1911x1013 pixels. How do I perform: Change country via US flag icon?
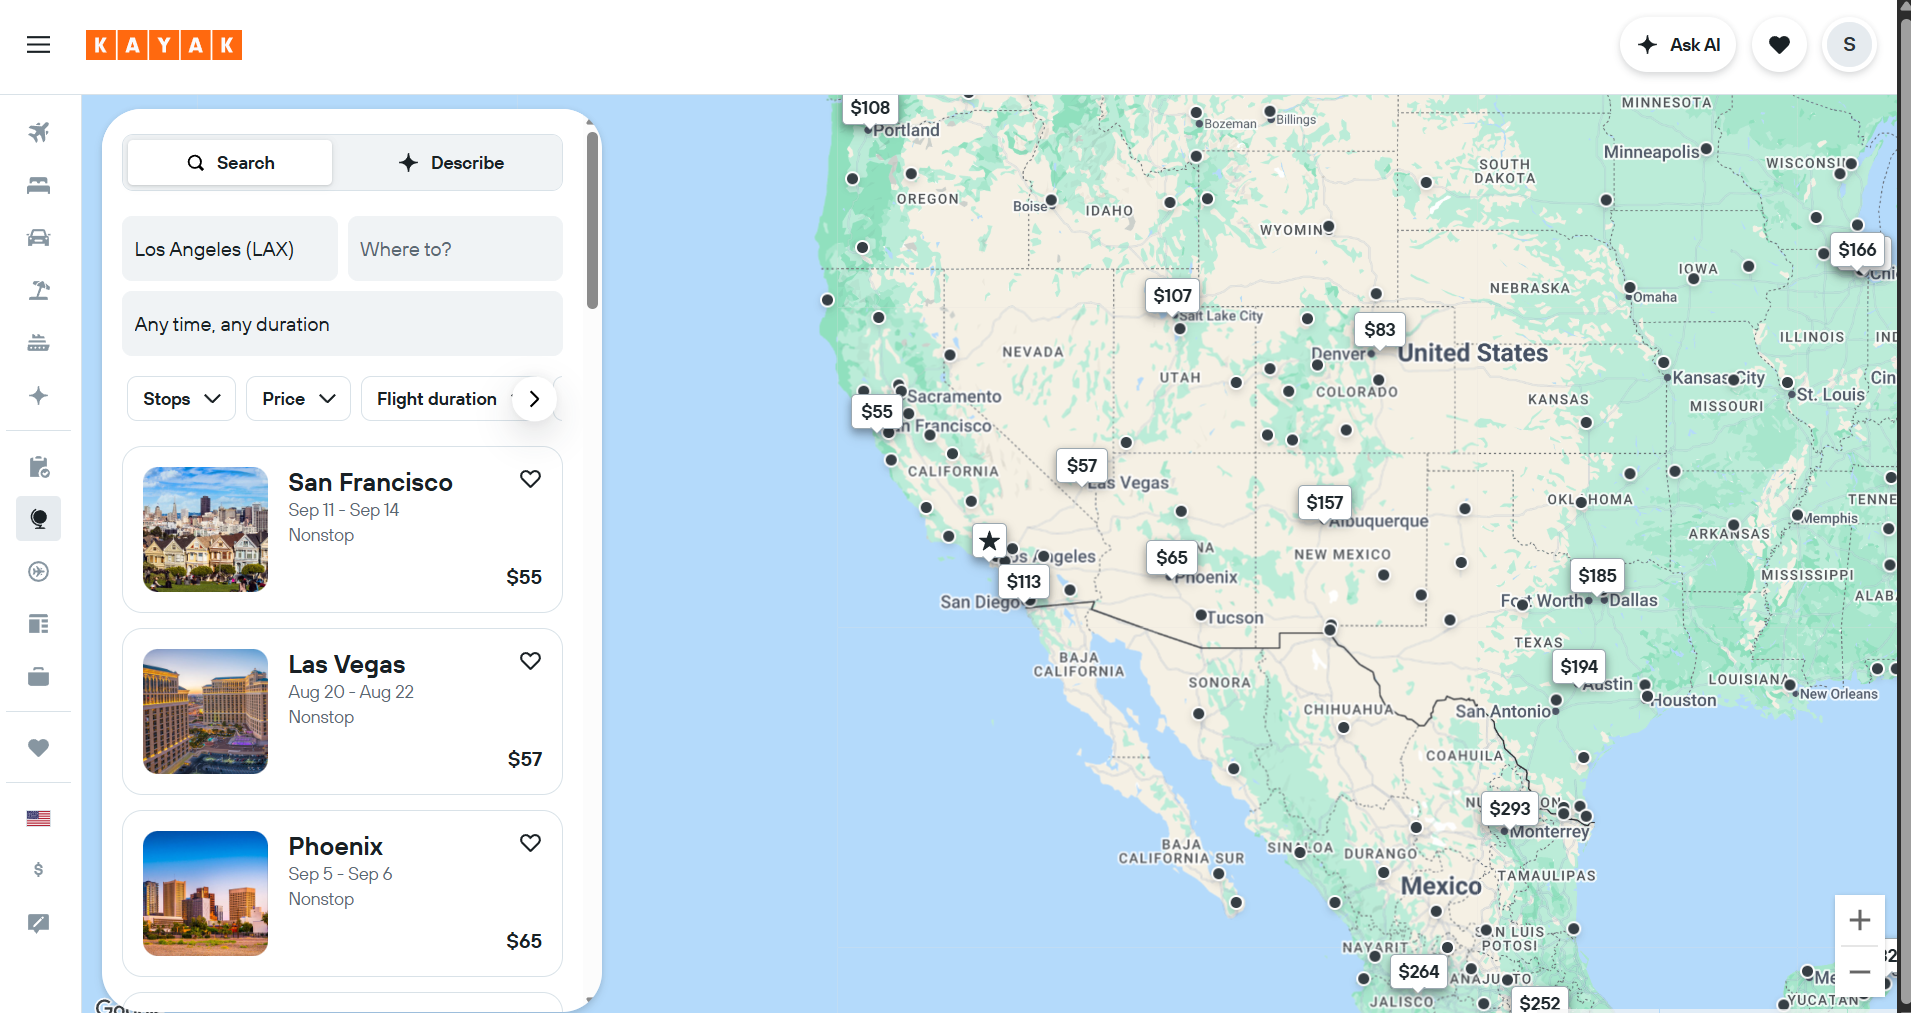pos(38,819)
